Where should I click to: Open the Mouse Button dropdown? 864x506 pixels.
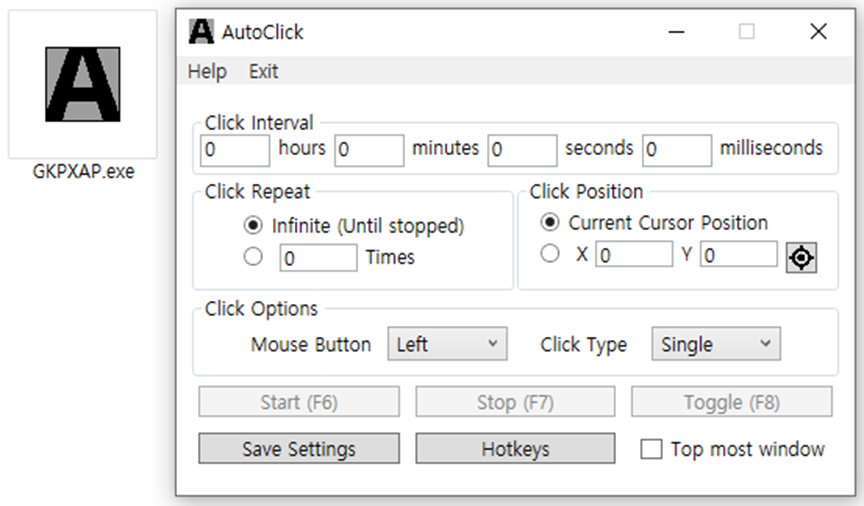447,344
